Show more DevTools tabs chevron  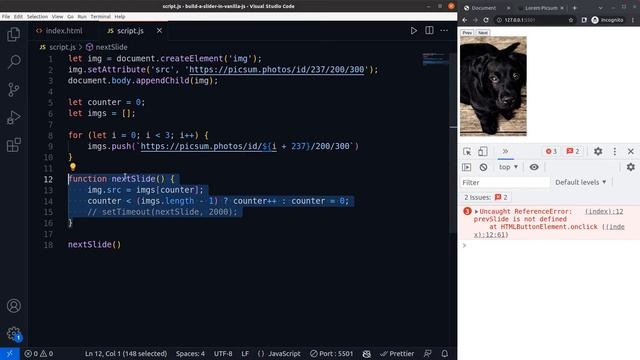coord(505,151)
